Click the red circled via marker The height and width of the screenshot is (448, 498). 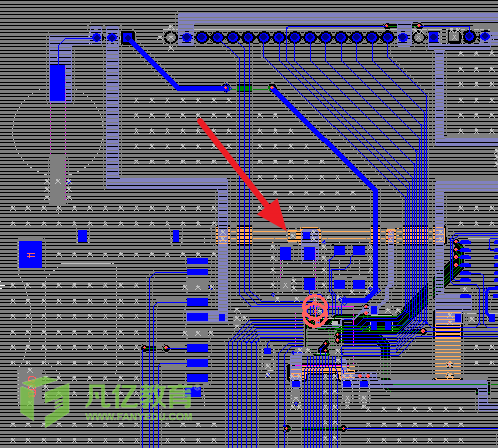(x=315, y=311)
